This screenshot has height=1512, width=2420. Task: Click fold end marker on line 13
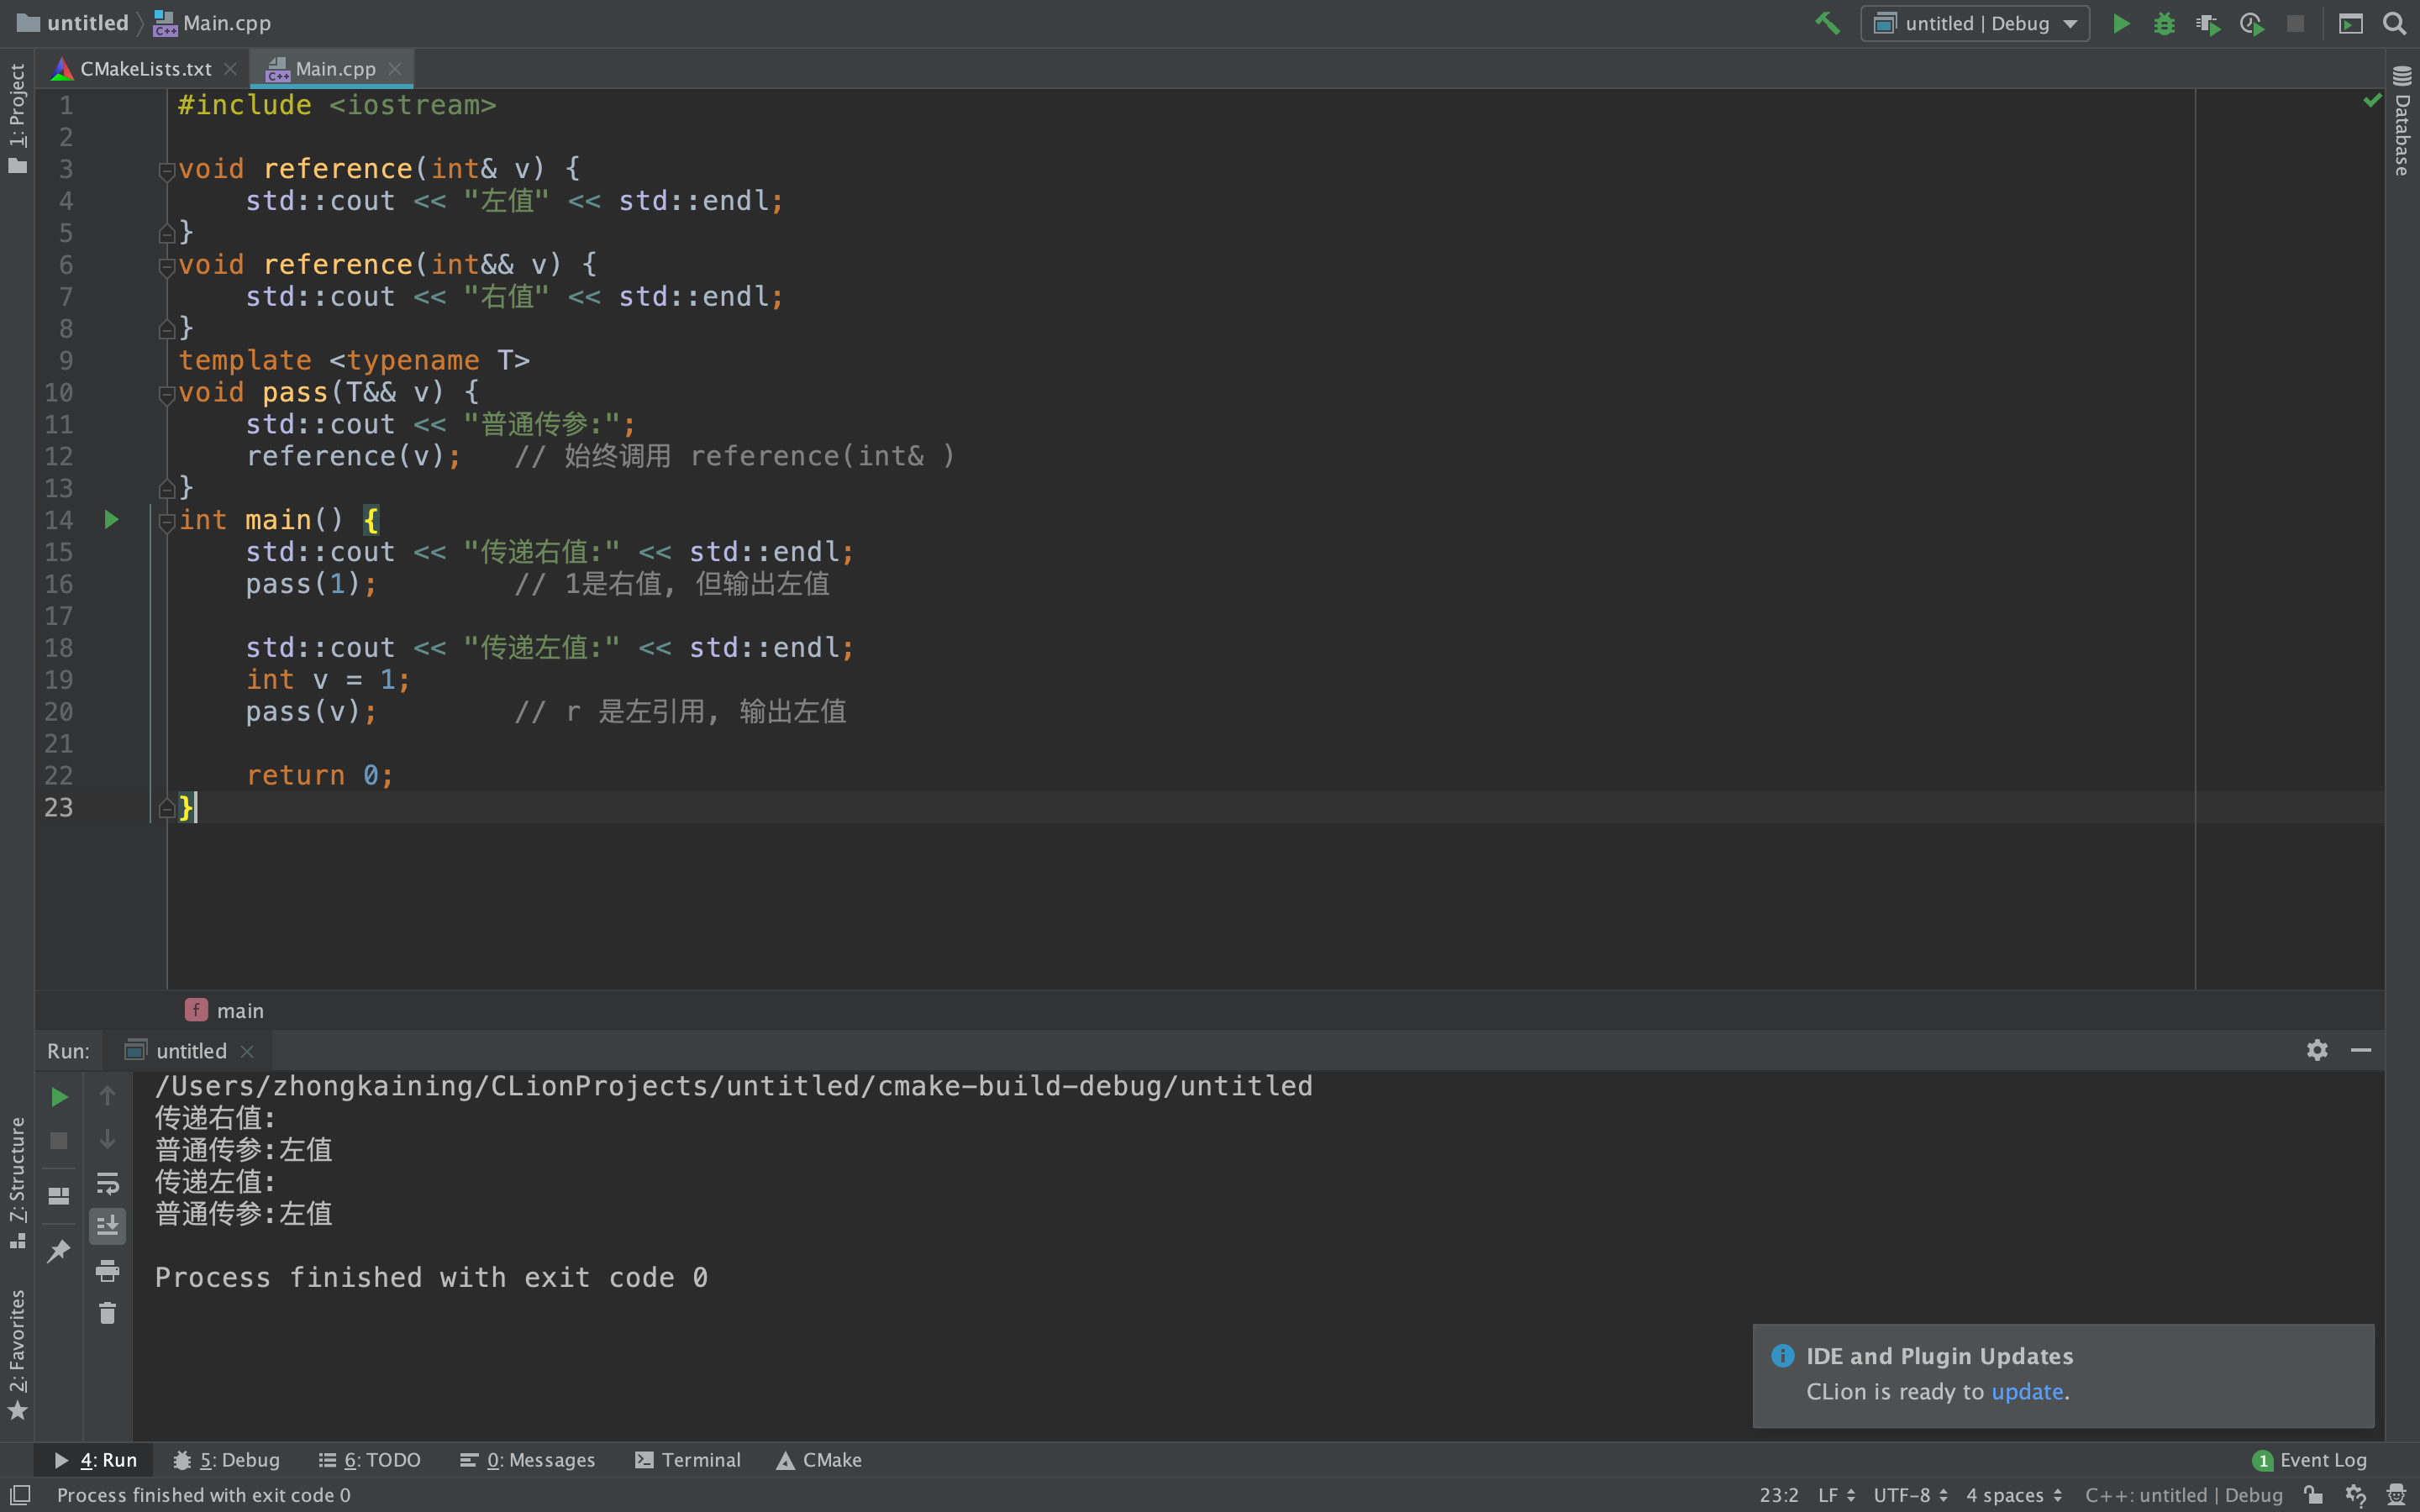167,488
